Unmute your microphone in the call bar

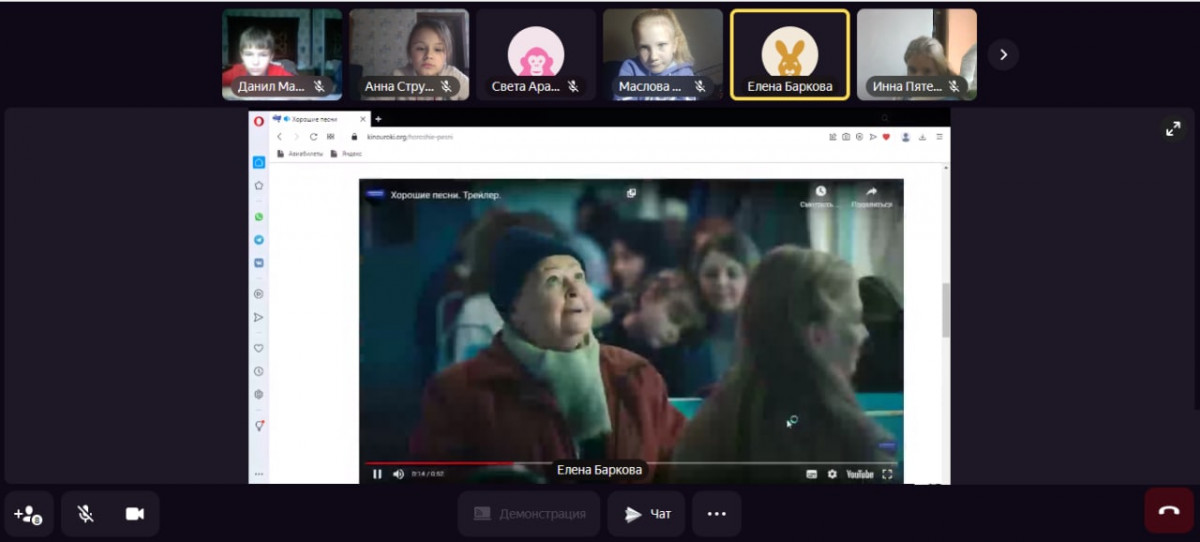pos(86,514)
